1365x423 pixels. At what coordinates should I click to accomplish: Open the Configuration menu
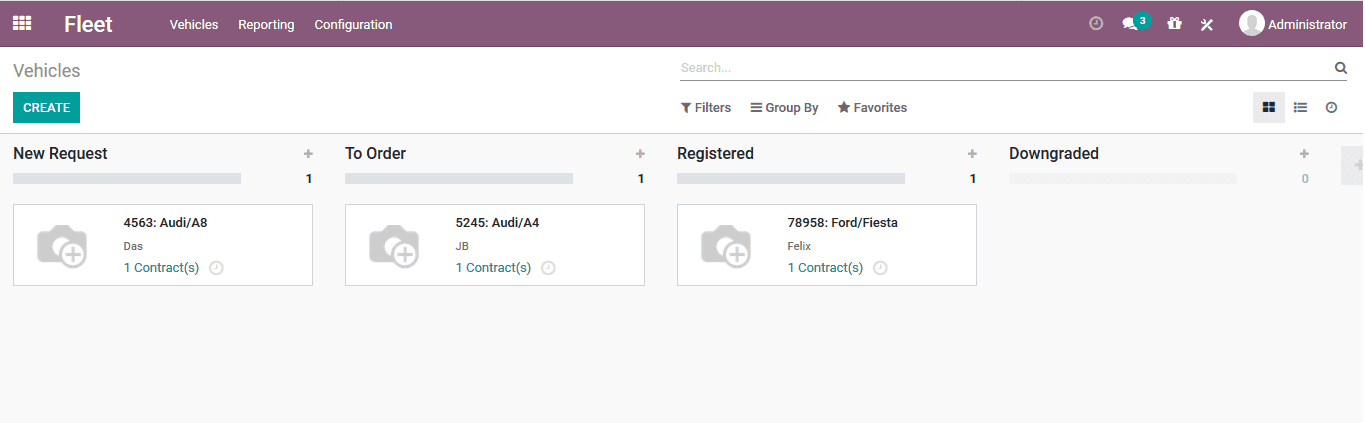coord(353,24)
